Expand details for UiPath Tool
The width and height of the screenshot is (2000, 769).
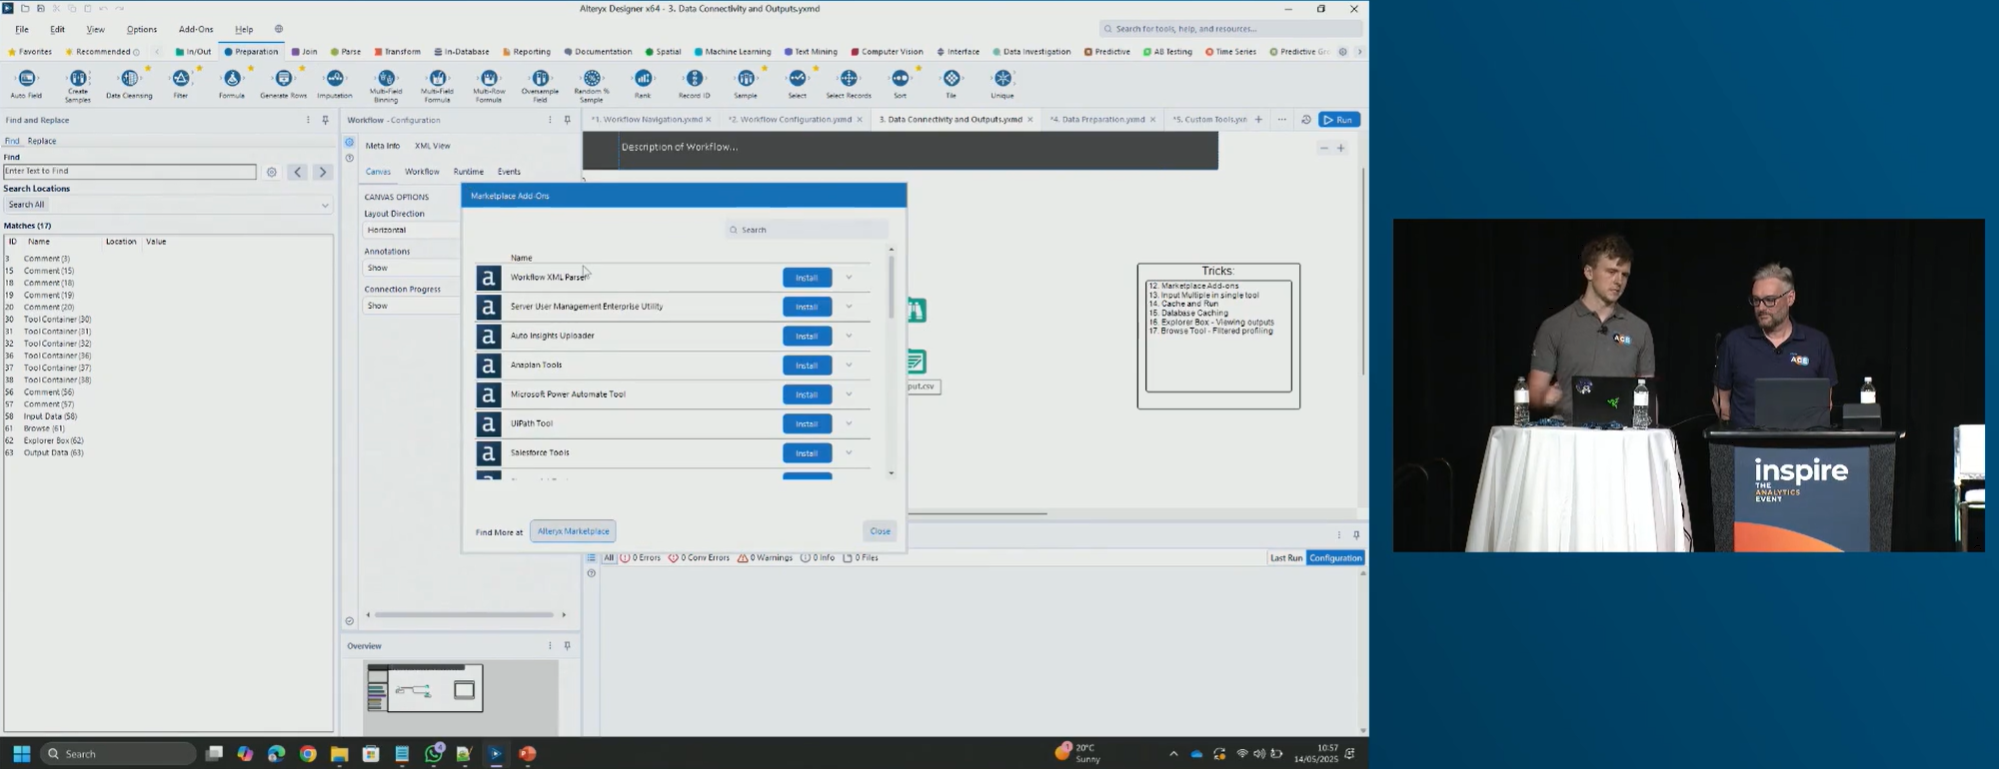coord(849,424)
